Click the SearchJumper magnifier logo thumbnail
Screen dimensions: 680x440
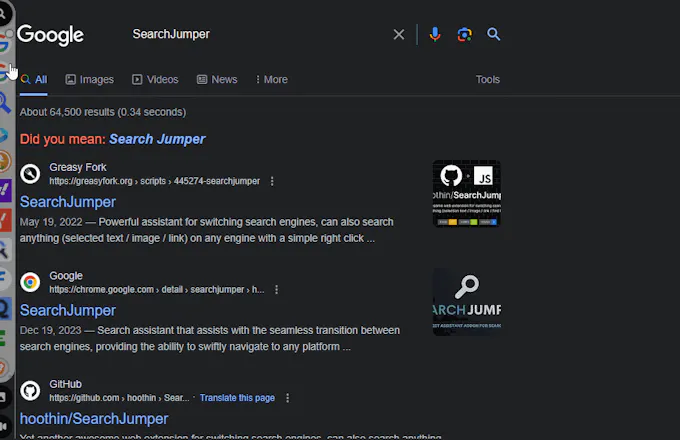click(467, 302)
